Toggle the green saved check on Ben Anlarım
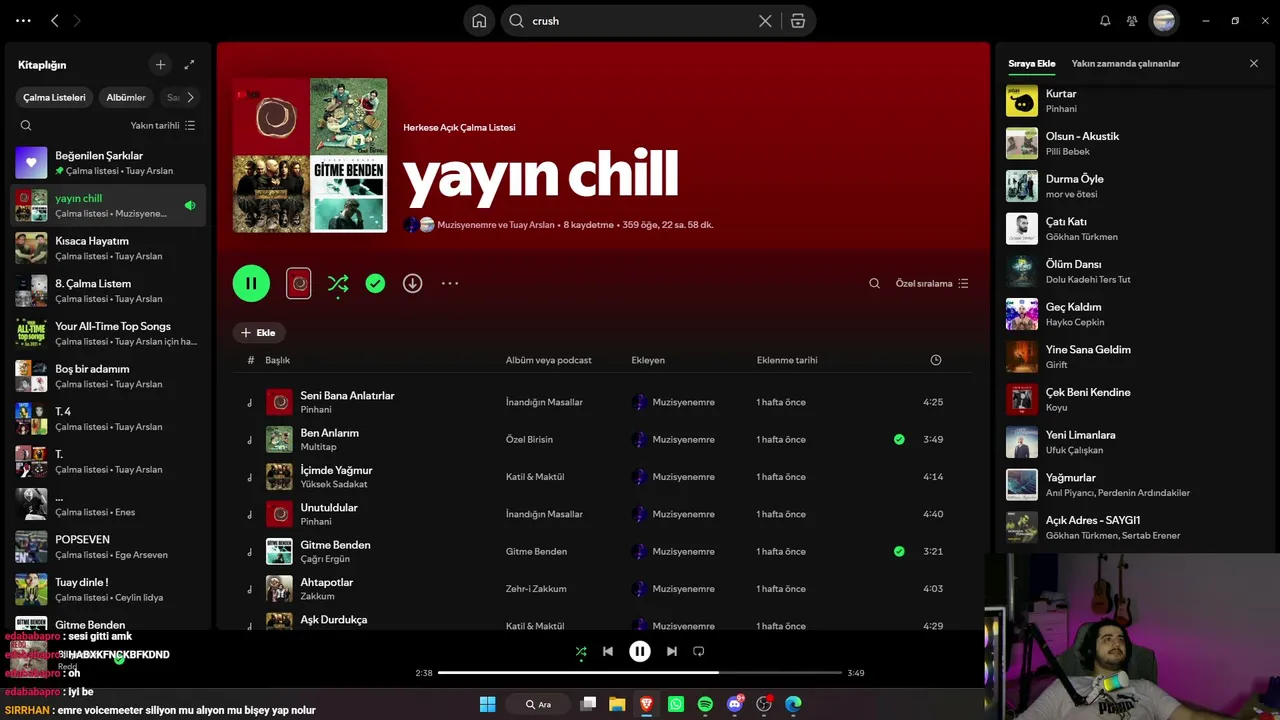1280x720 pixels. click(899, 439)
